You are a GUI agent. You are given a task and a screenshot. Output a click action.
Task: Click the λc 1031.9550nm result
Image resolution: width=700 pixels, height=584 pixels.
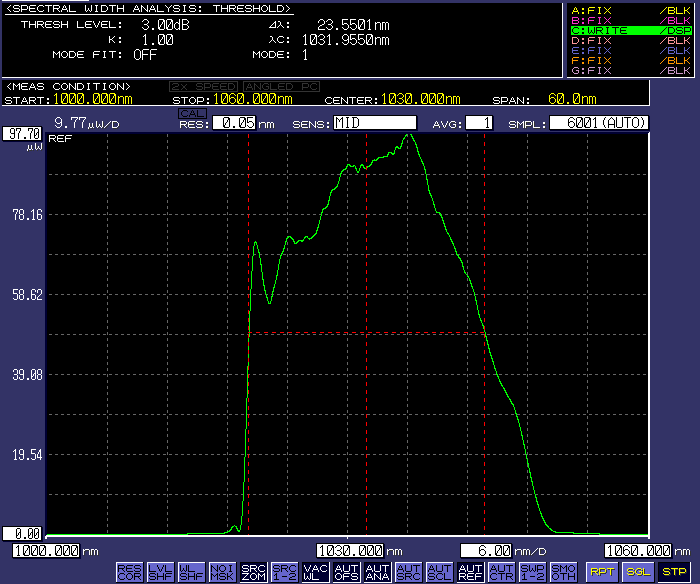[346, 40]
